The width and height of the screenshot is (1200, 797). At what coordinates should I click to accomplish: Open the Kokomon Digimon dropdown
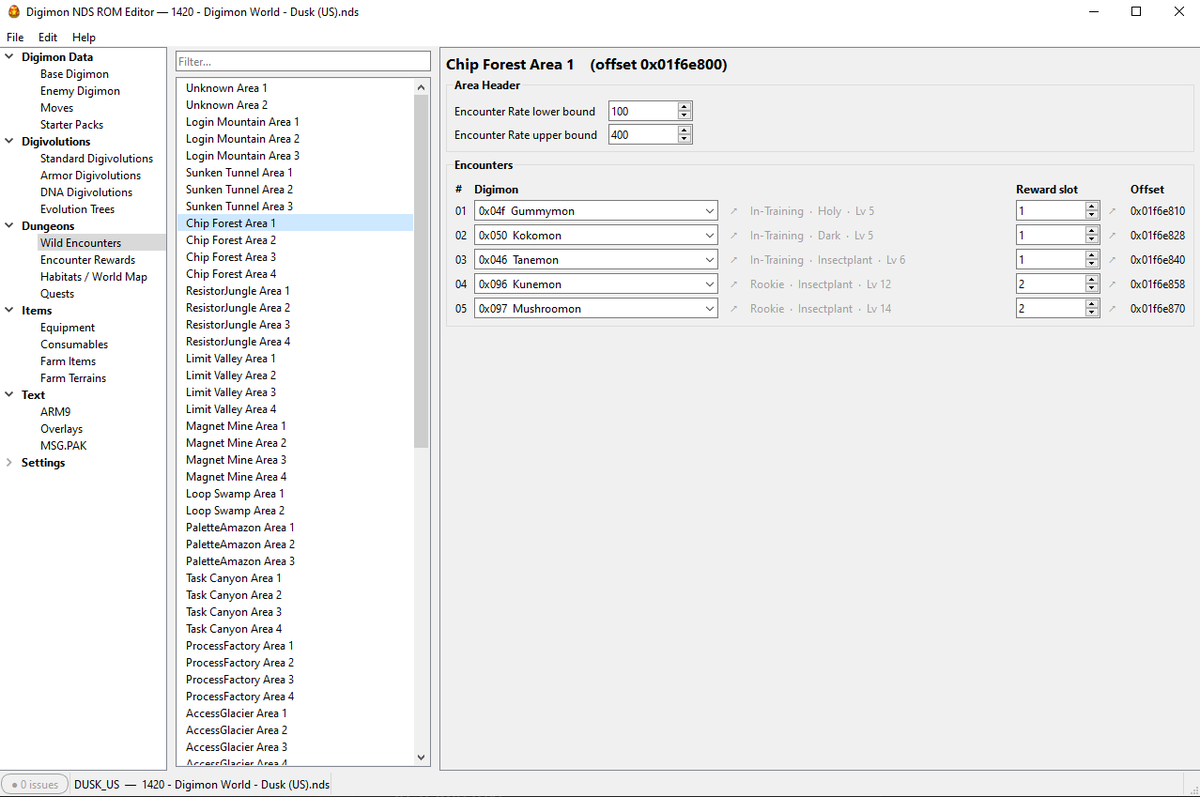596,236
